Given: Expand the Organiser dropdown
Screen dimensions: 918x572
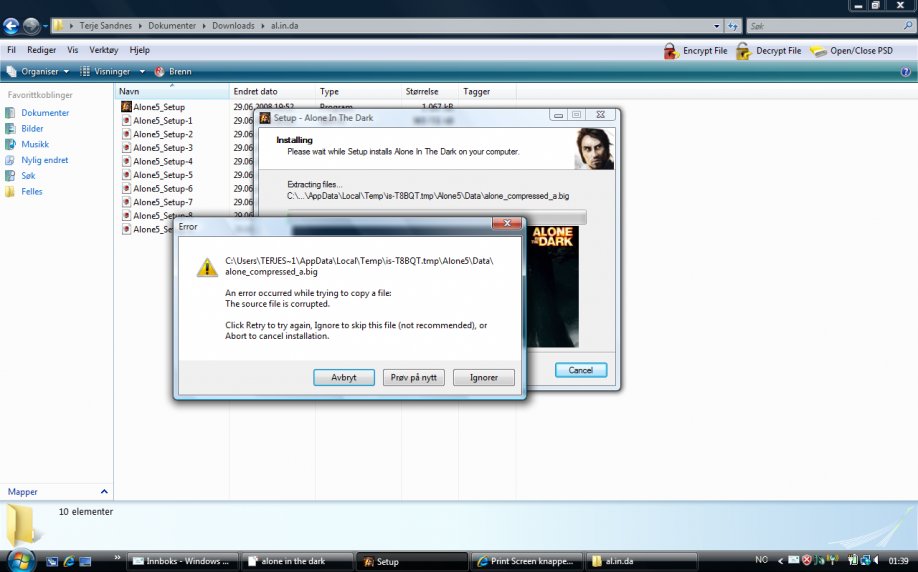Looking at the screenshot, I should (x=37, y=71).
